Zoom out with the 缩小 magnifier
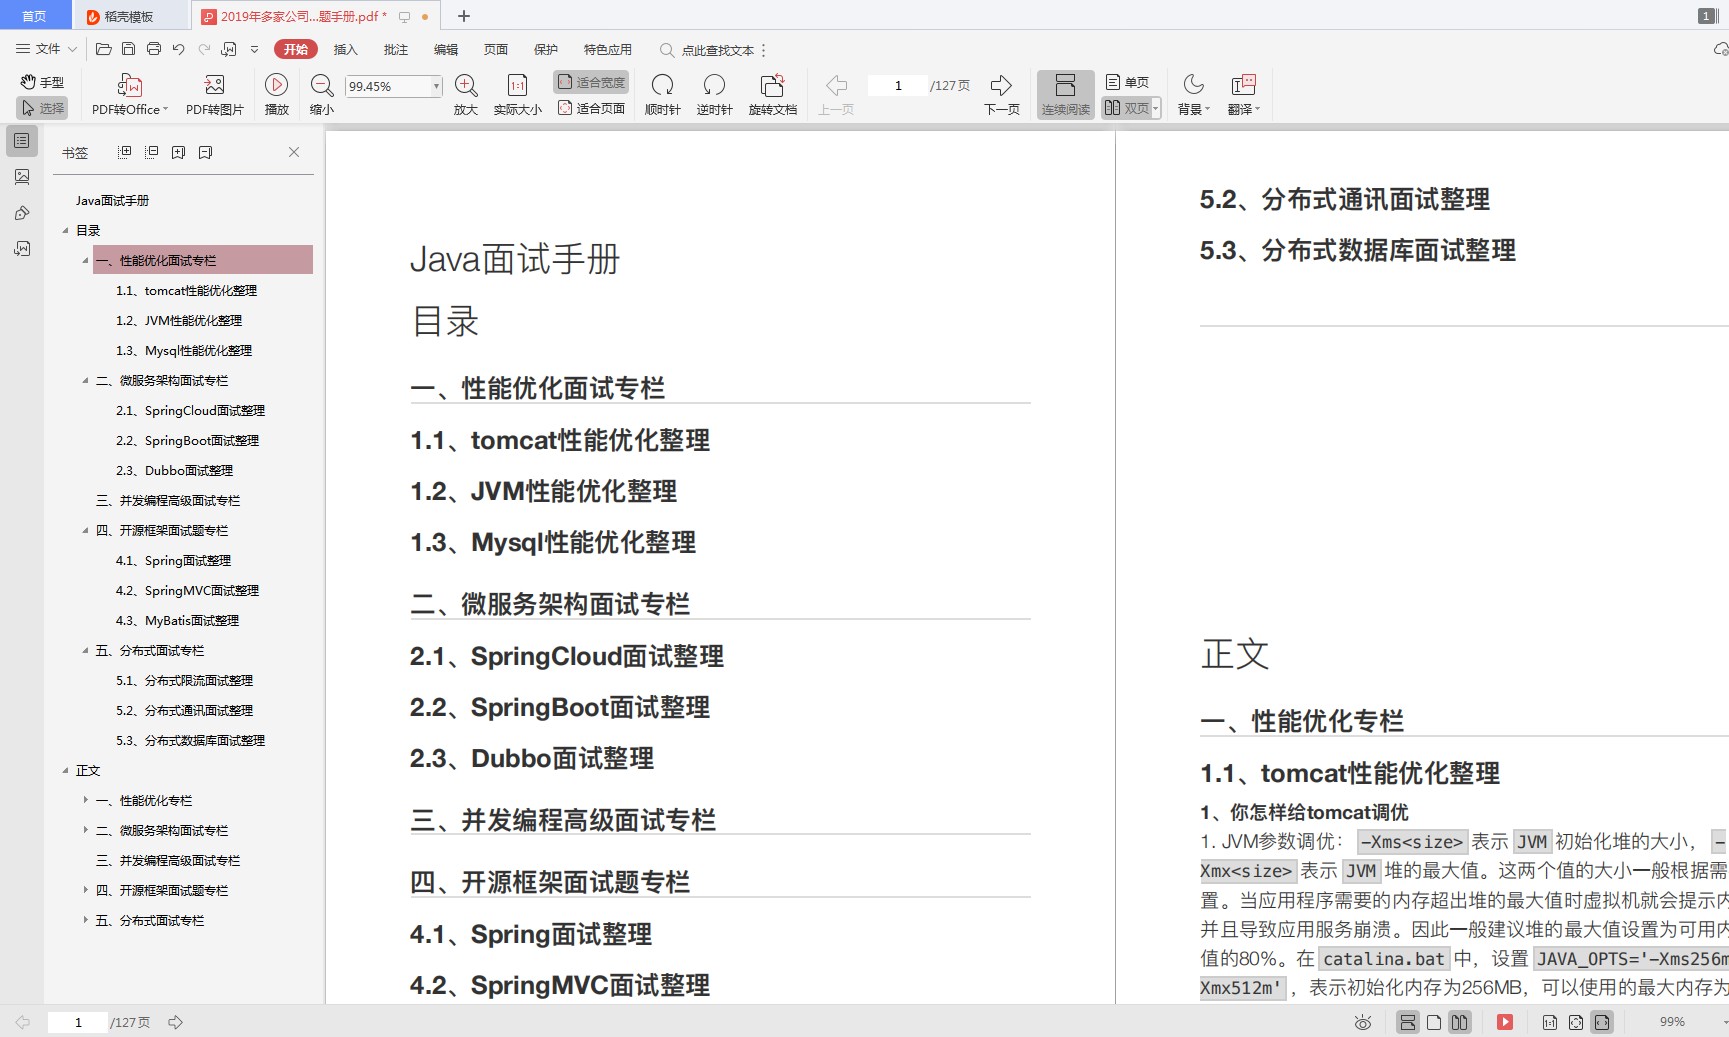This screenshot has height=1037, width=1729. point(322,95)
